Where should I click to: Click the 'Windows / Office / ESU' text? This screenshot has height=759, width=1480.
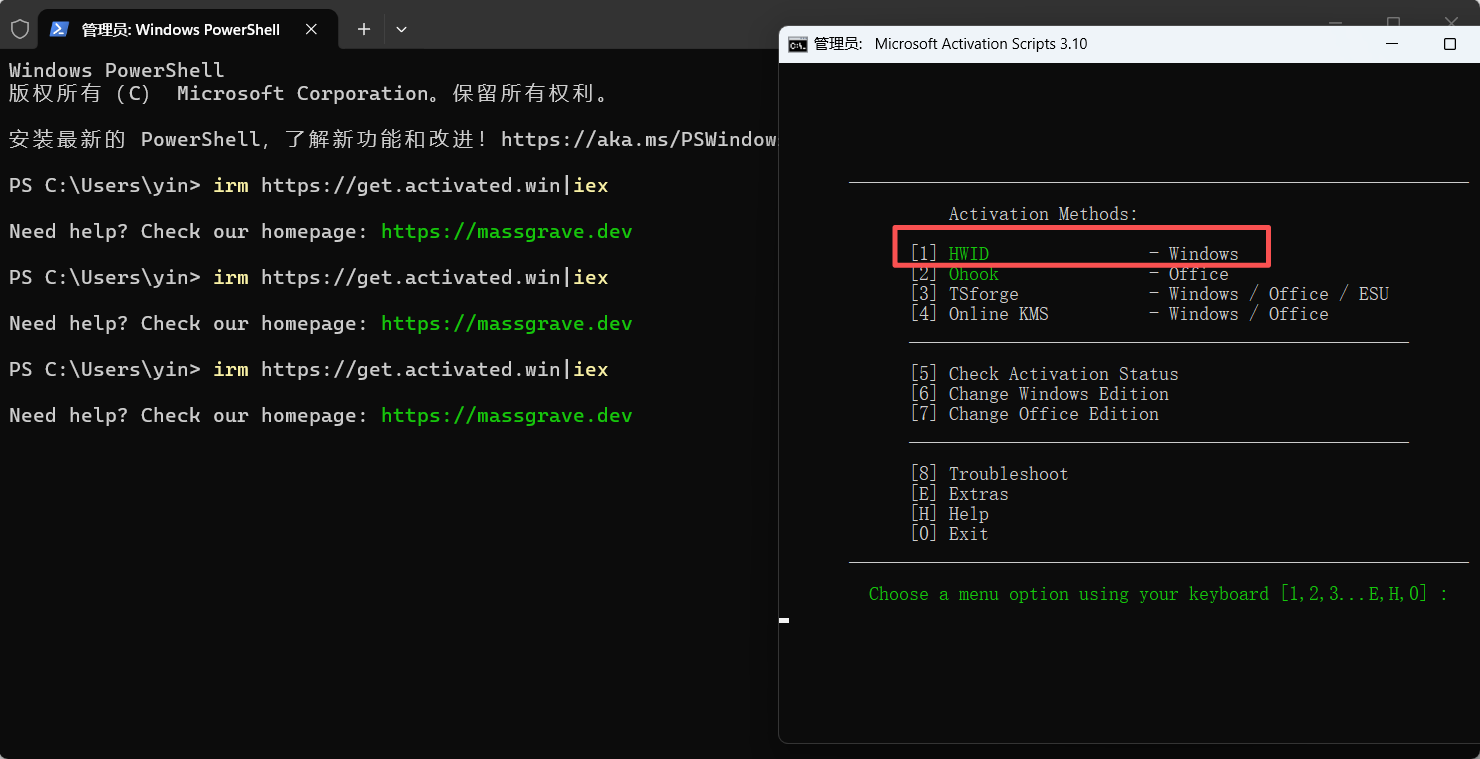(1279, 294)
